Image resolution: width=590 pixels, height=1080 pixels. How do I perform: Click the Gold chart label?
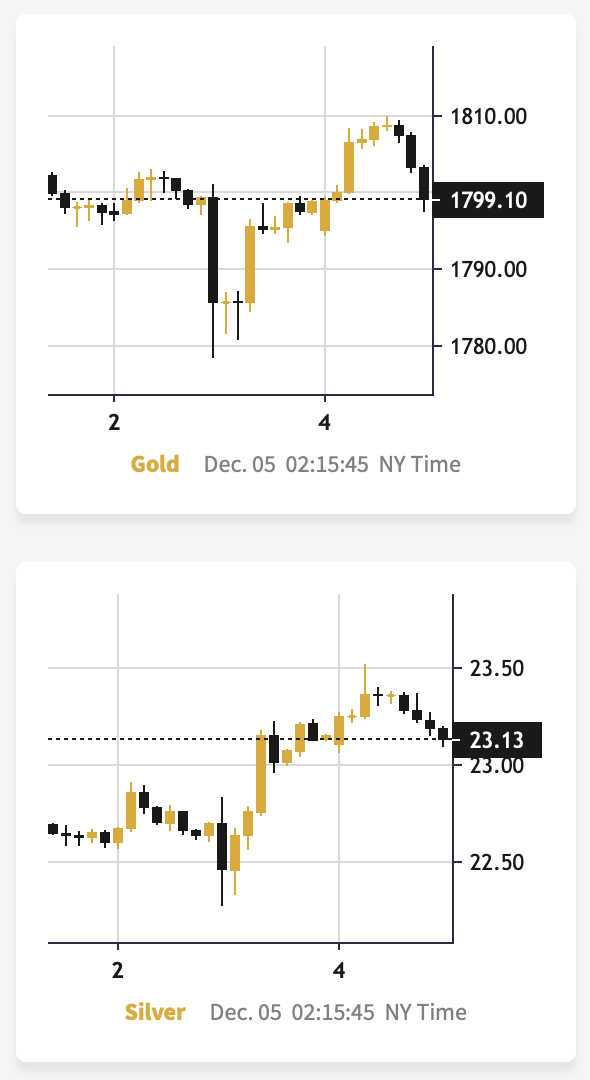[x=155, y=464]
